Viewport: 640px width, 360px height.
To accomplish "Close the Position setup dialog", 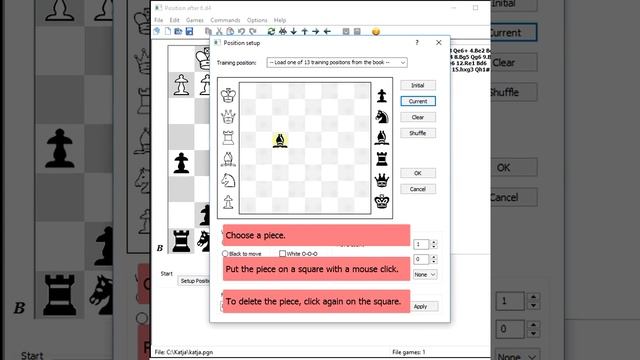I will tap(438, 42).
